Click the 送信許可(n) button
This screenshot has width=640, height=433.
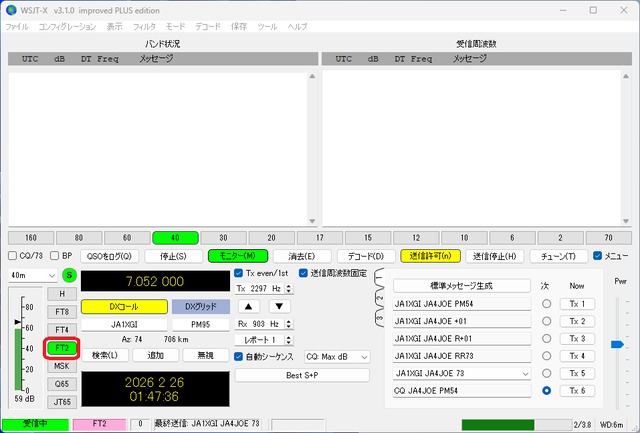click(x=431, y=256)
